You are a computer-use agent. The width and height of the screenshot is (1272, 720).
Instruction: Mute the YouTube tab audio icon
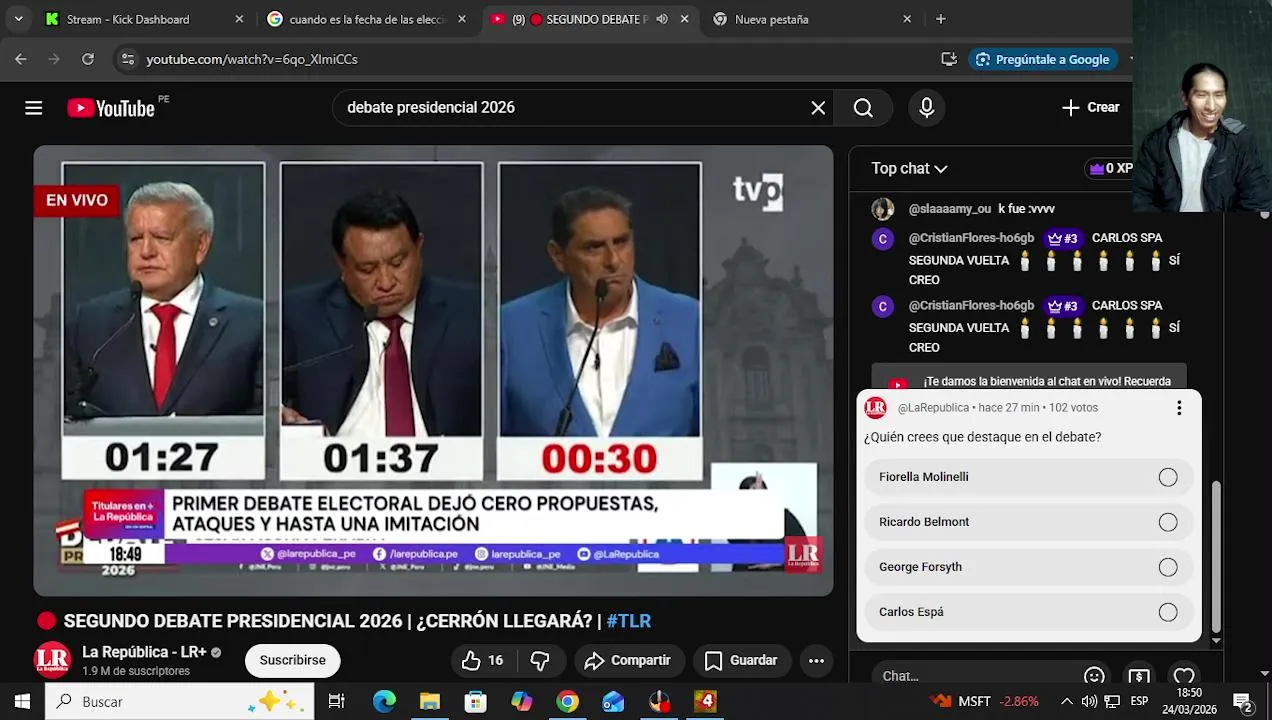[x=662, y=19]
